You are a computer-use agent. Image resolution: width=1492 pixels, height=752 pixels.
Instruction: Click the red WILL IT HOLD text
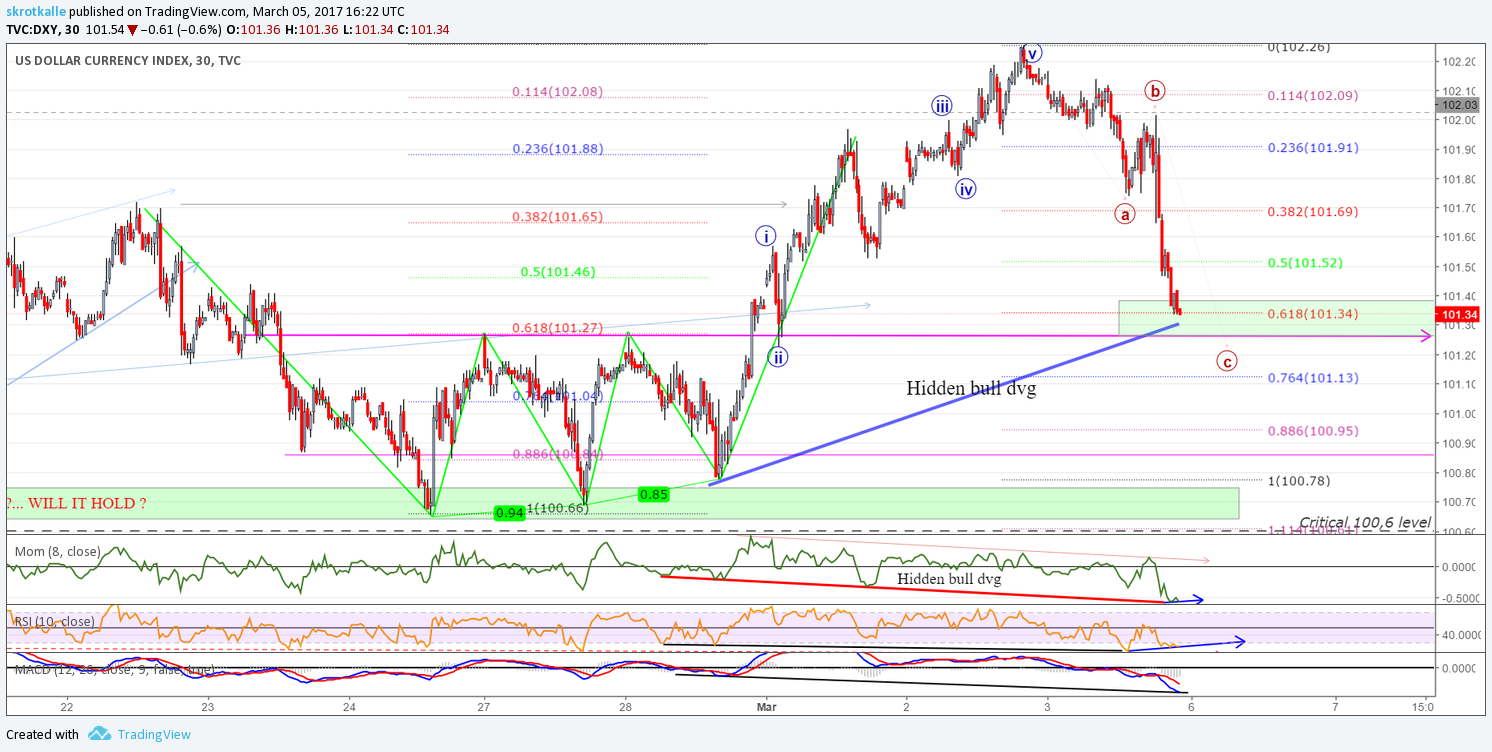point(76,503)
